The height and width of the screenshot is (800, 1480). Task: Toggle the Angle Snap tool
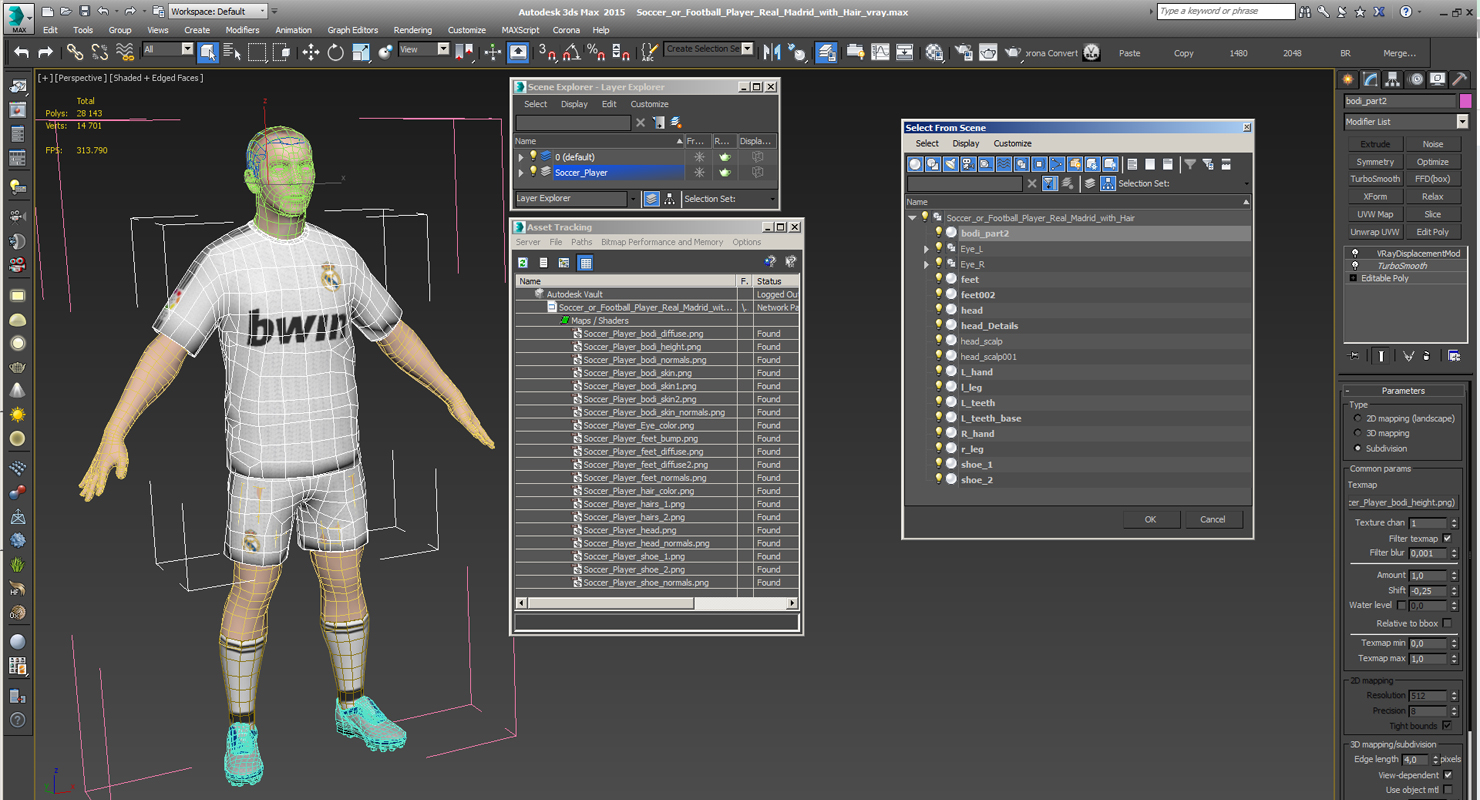pos(572,52)
